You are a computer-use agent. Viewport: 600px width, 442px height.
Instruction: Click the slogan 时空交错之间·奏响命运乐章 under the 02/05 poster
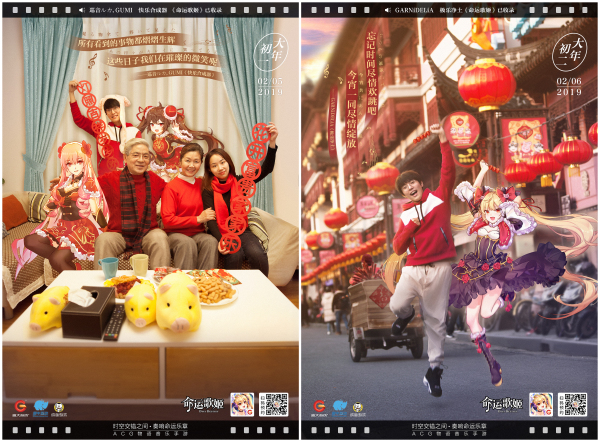coord(150,426)
